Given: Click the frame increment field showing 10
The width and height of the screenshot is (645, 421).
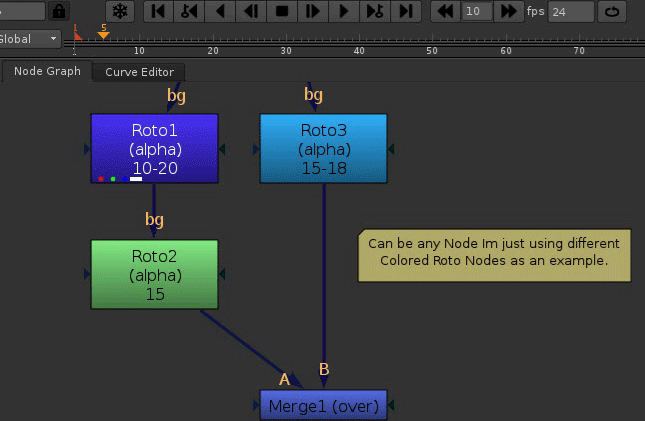Looking at the screenshot, I should 477,12.
